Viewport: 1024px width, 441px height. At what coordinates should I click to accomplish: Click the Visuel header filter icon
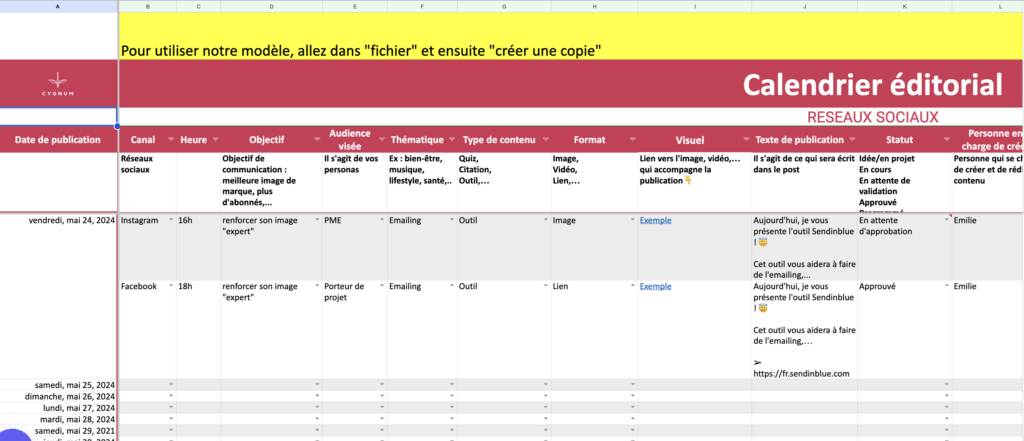pyautogui.click(x=743, y=140)
